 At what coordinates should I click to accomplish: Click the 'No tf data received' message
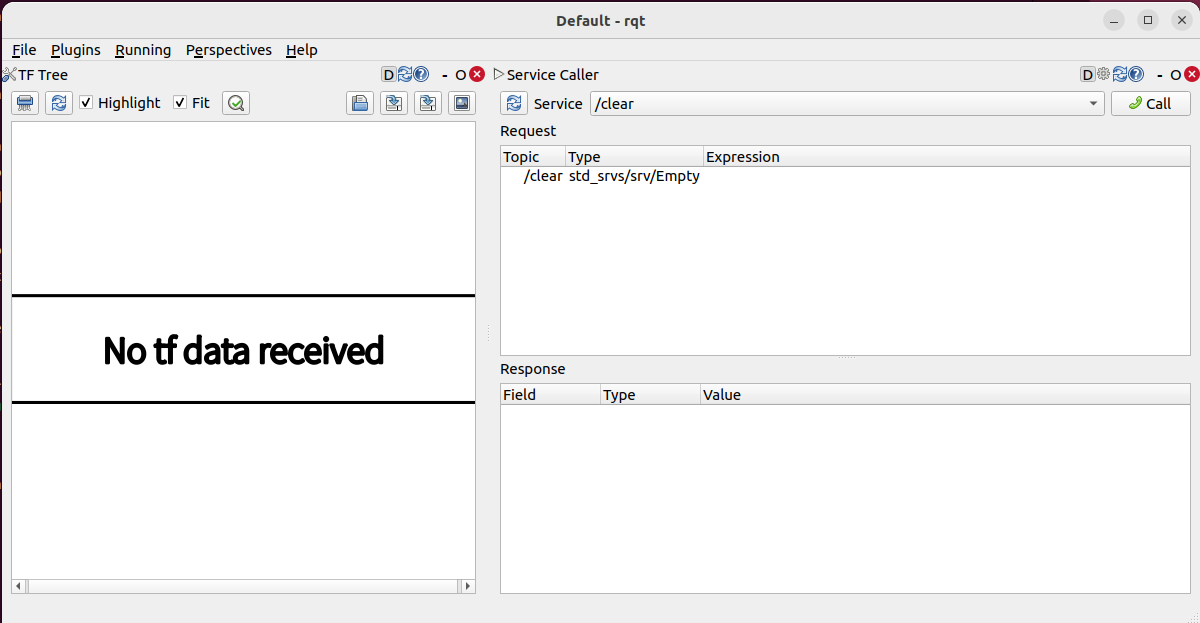[243, 351]
